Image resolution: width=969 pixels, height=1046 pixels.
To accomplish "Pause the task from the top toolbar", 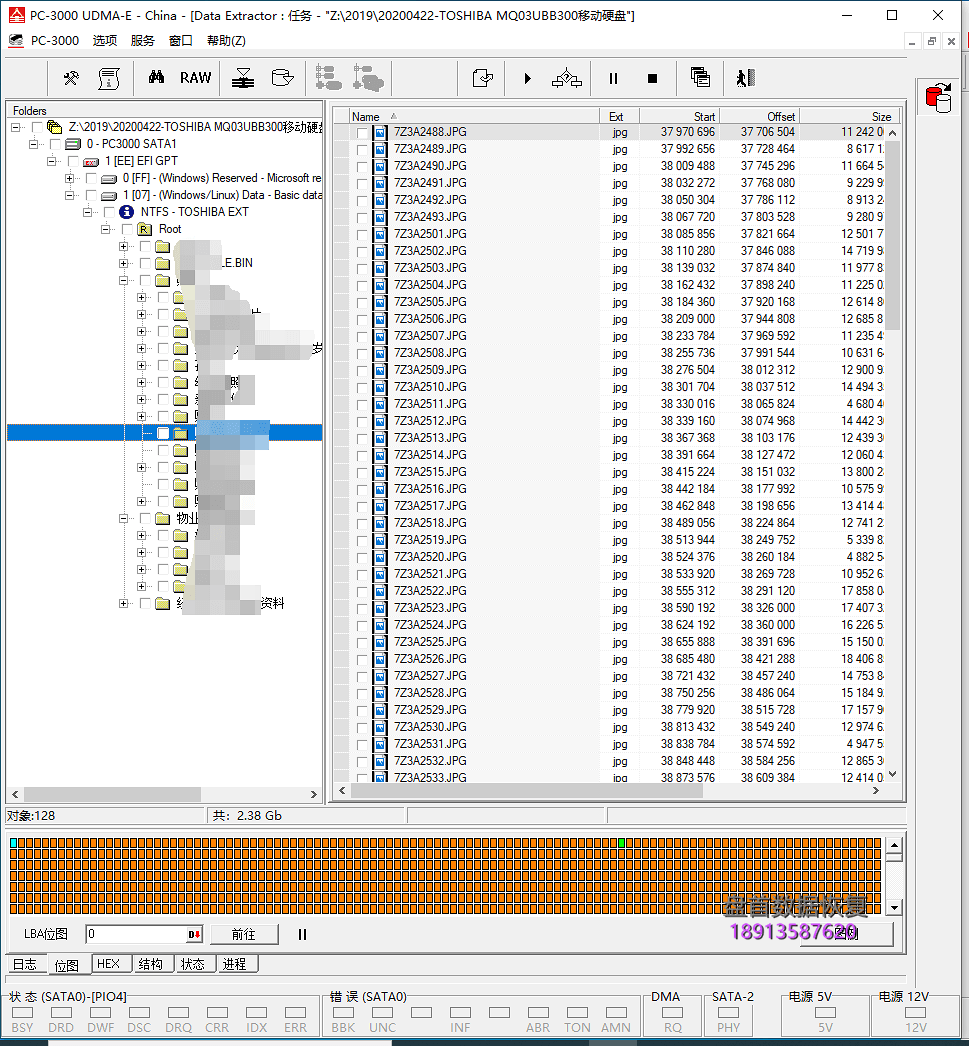I will (613, 79).
